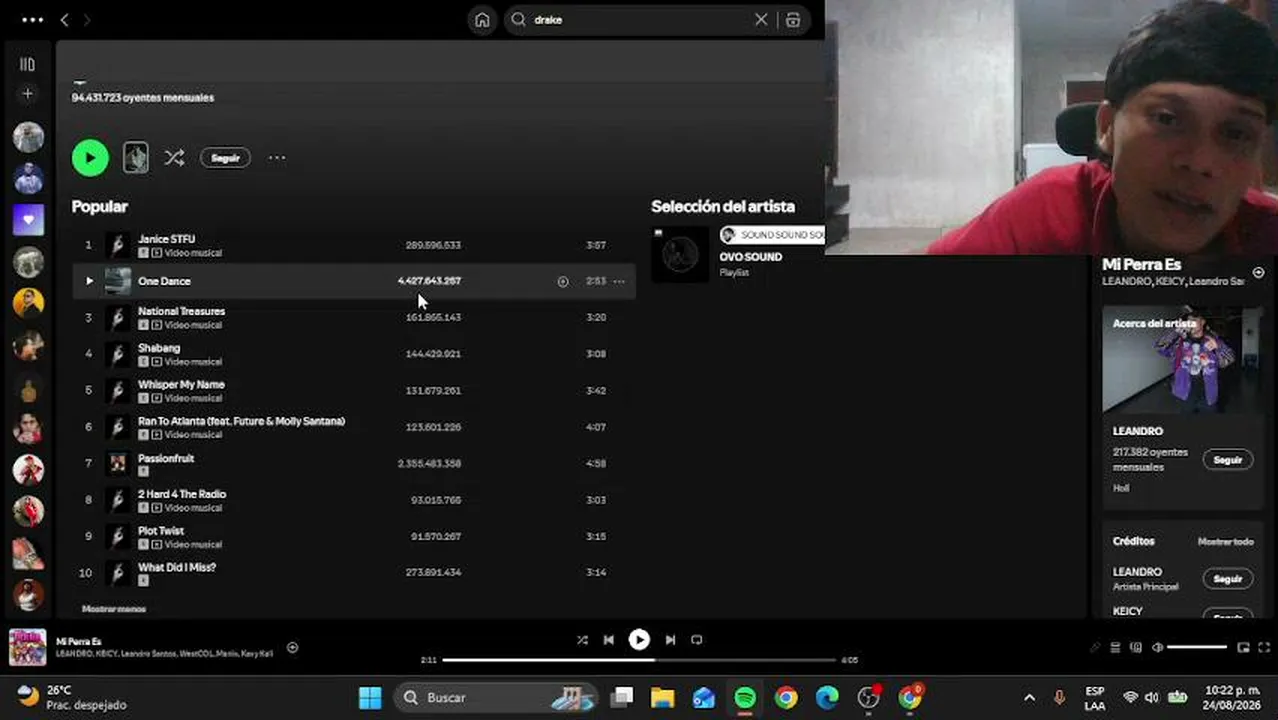Select the Shabang track row

tap(354, 354)
